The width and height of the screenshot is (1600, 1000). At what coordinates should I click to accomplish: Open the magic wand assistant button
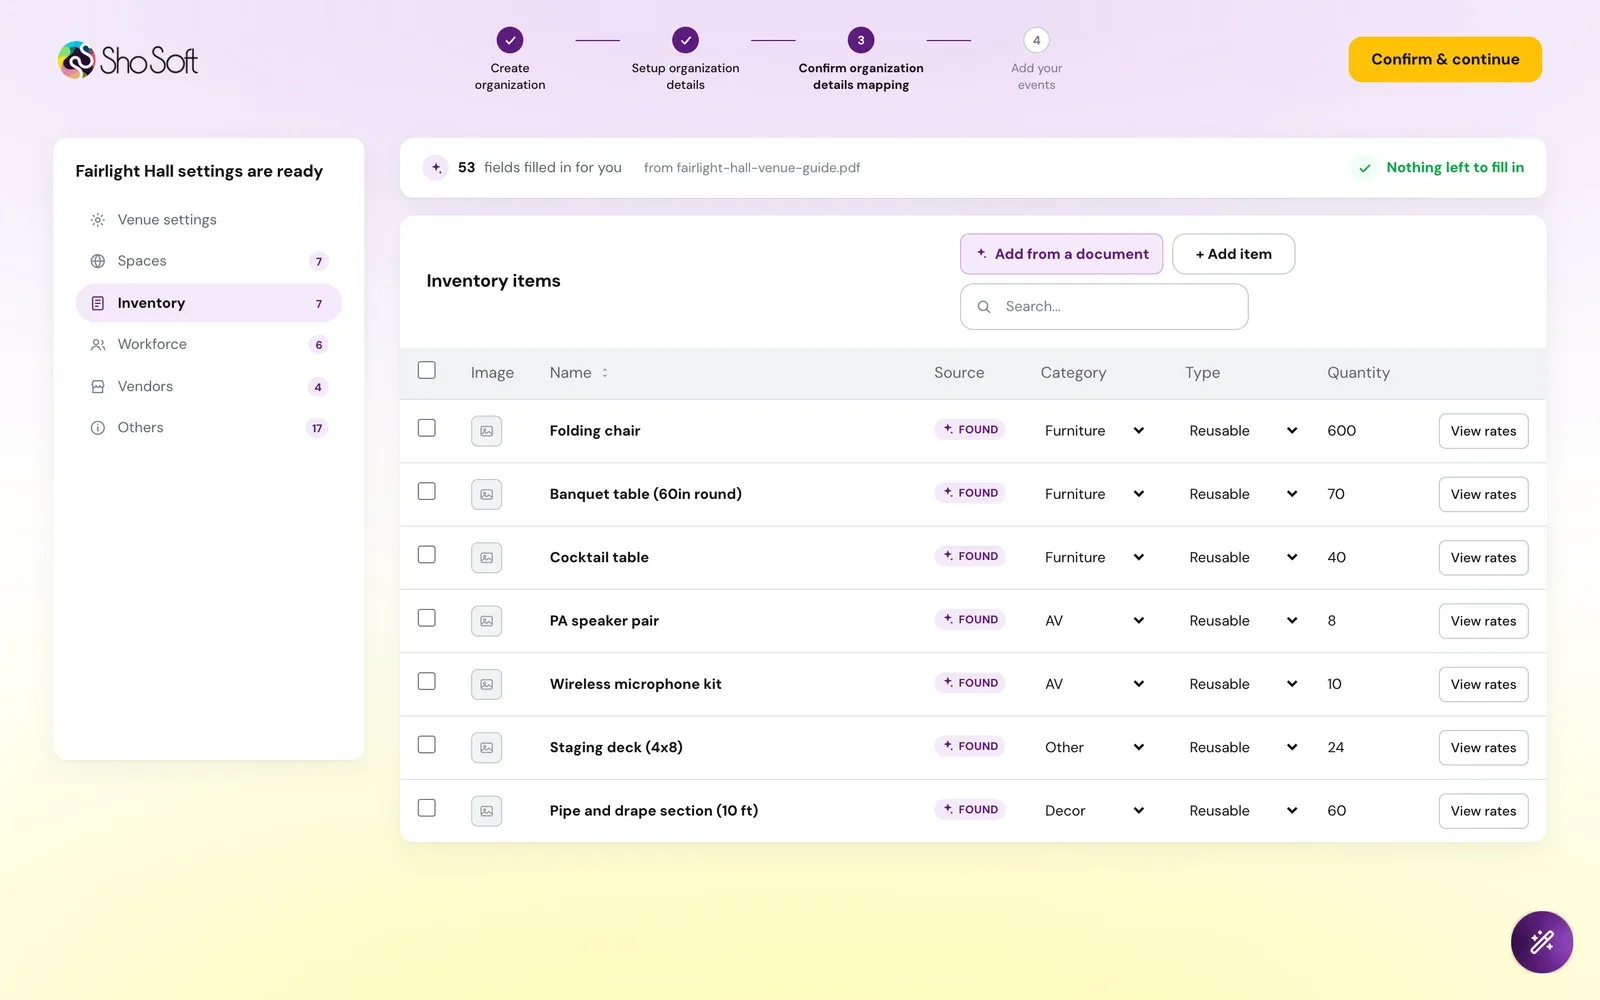coord(1541,941)
